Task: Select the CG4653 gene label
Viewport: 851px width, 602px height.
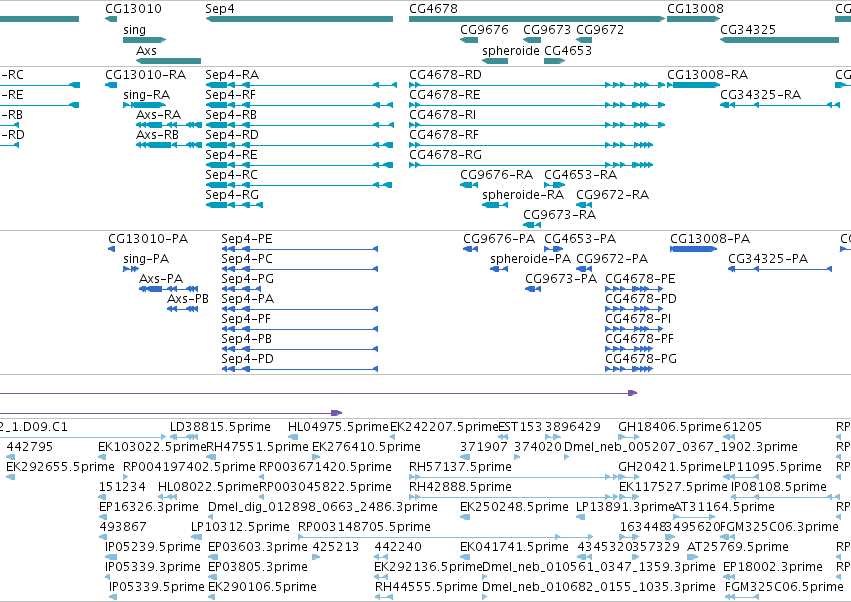Action: (x=568, y=50)
